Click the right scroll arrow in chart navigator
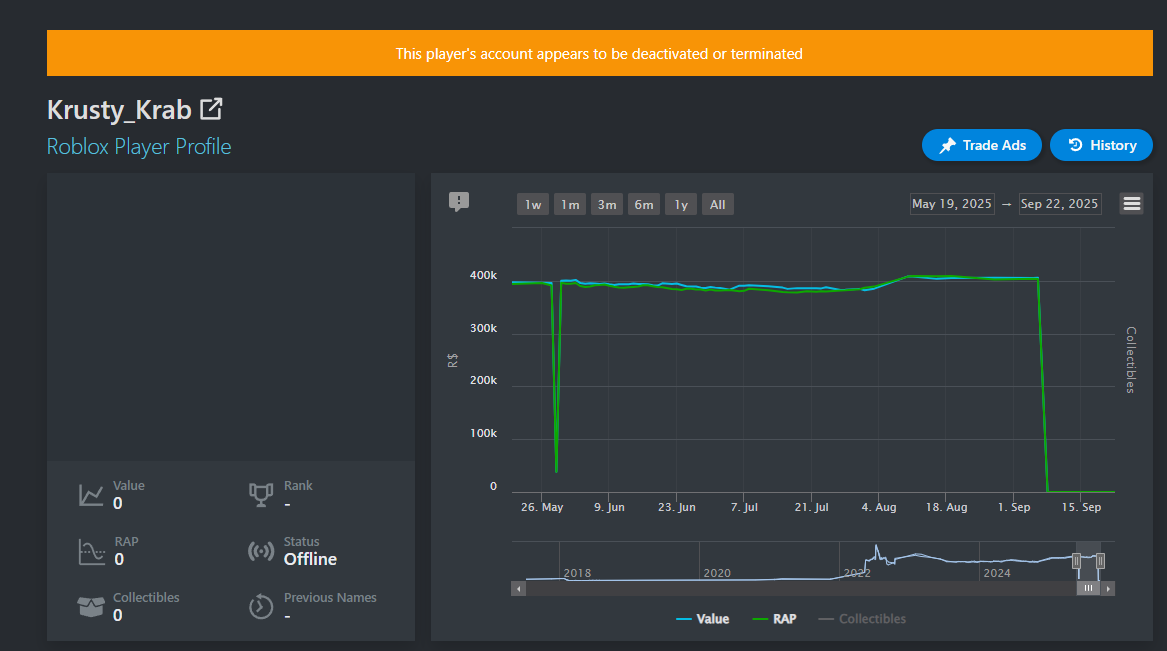 (1108, 589)
